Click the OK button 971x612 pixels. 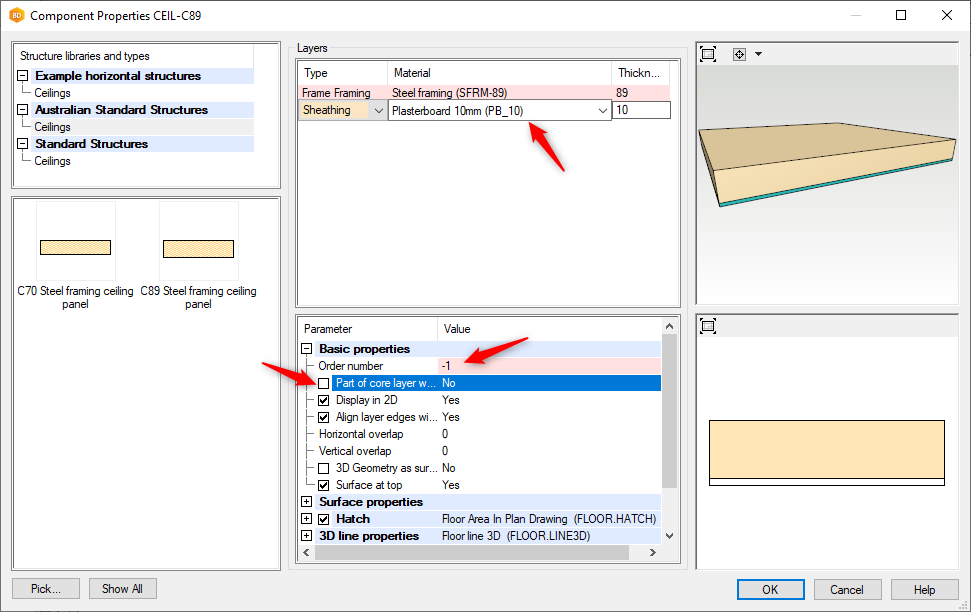click(x=770, y=589)
